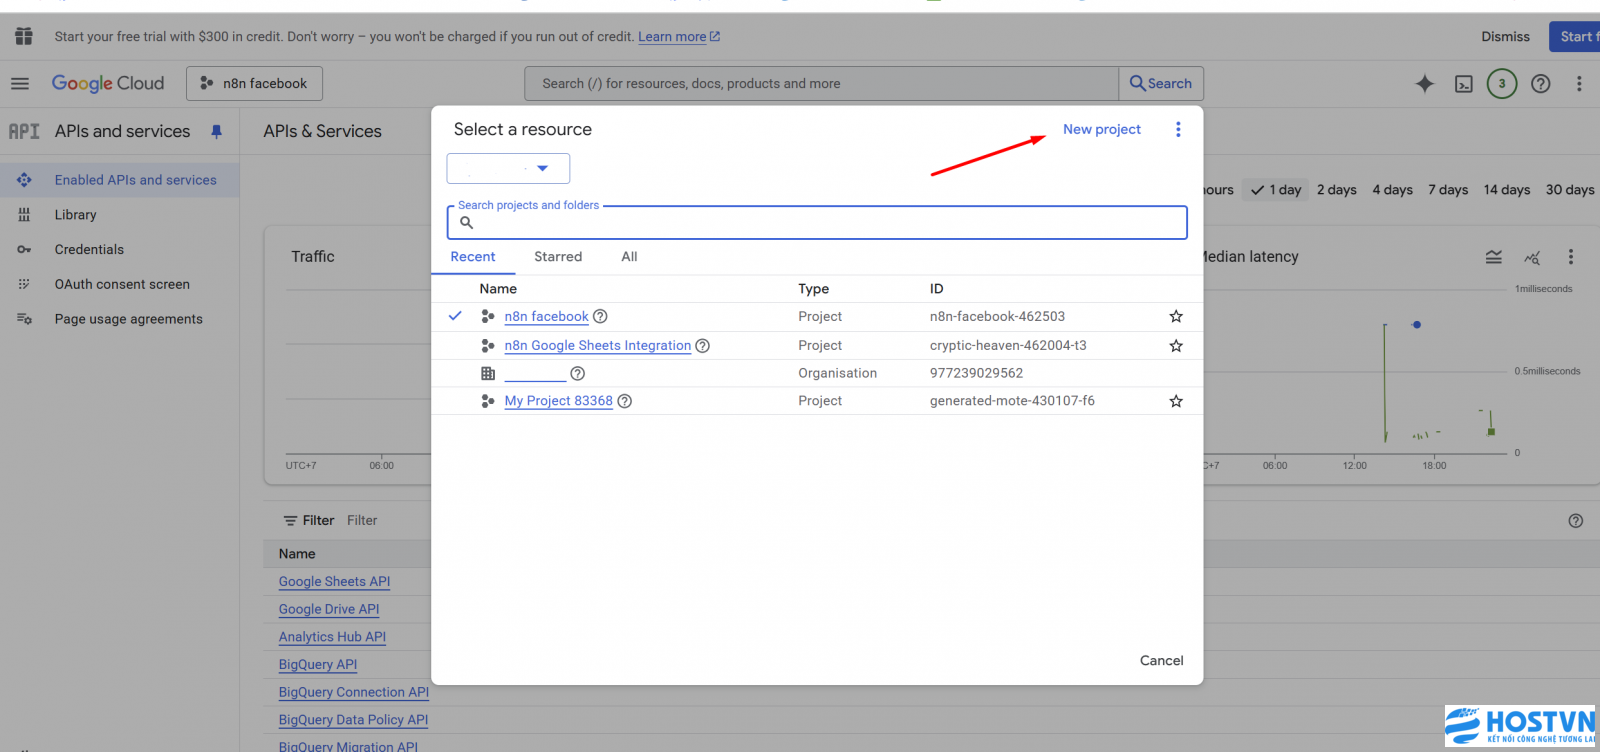Select 4 days time range
The width and height of the screenshot is (1600, 752).
tap(1393, 190)
